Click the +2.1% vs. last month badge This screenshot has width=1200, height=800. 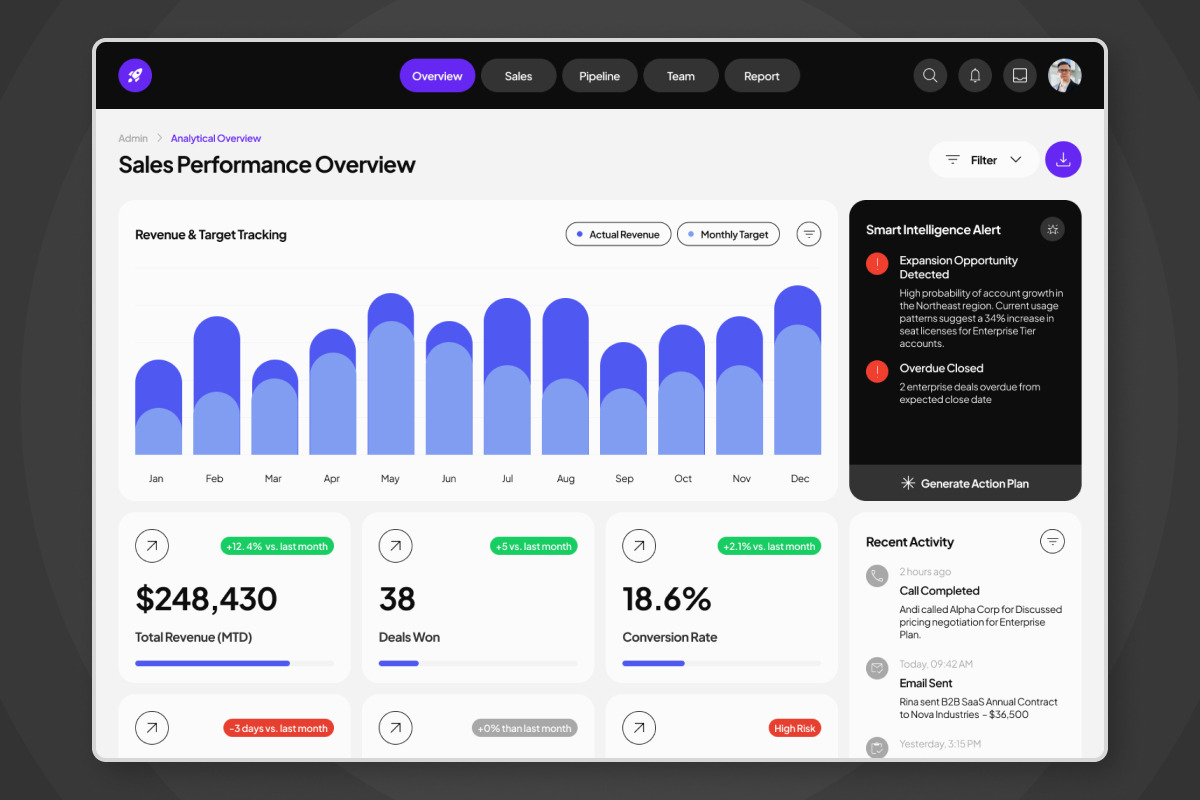pyautogui.click(x=769, y=546)
